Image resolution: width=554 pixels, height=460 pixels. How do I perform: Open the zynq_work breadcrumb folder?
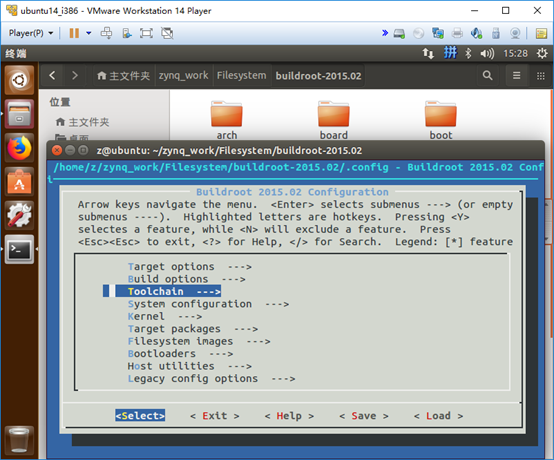point(183,76)
